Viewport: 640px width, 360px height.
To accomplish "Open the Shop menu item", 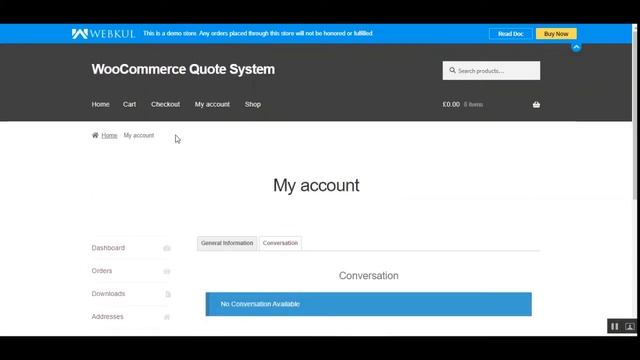I will [253, 104].
